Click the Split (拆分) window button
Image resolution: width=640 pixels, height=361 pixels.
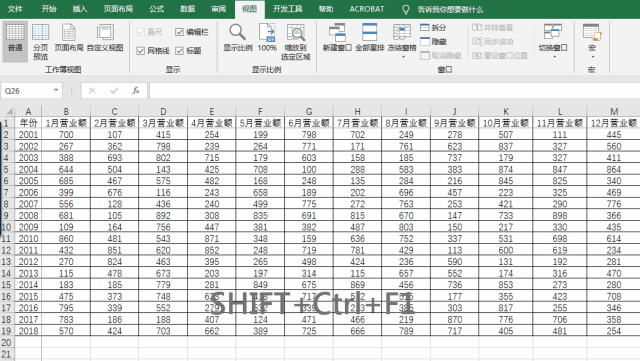433,27
